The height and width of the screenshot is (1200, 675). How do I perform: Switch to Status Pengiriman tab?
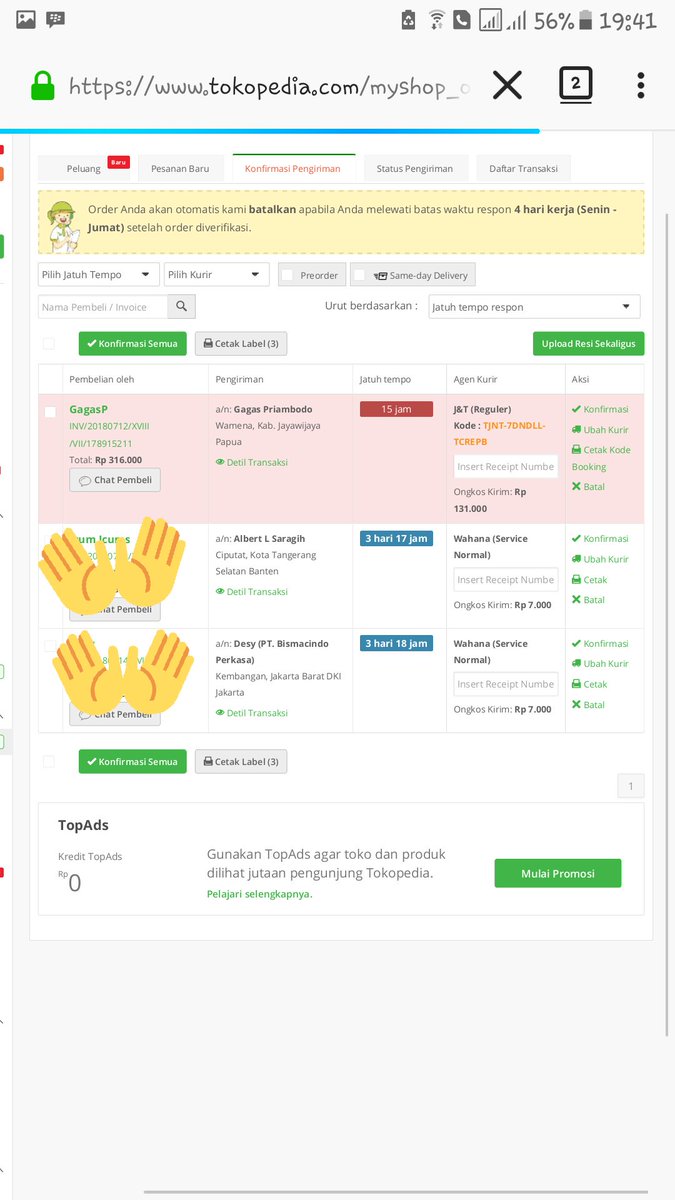point(415,168)
